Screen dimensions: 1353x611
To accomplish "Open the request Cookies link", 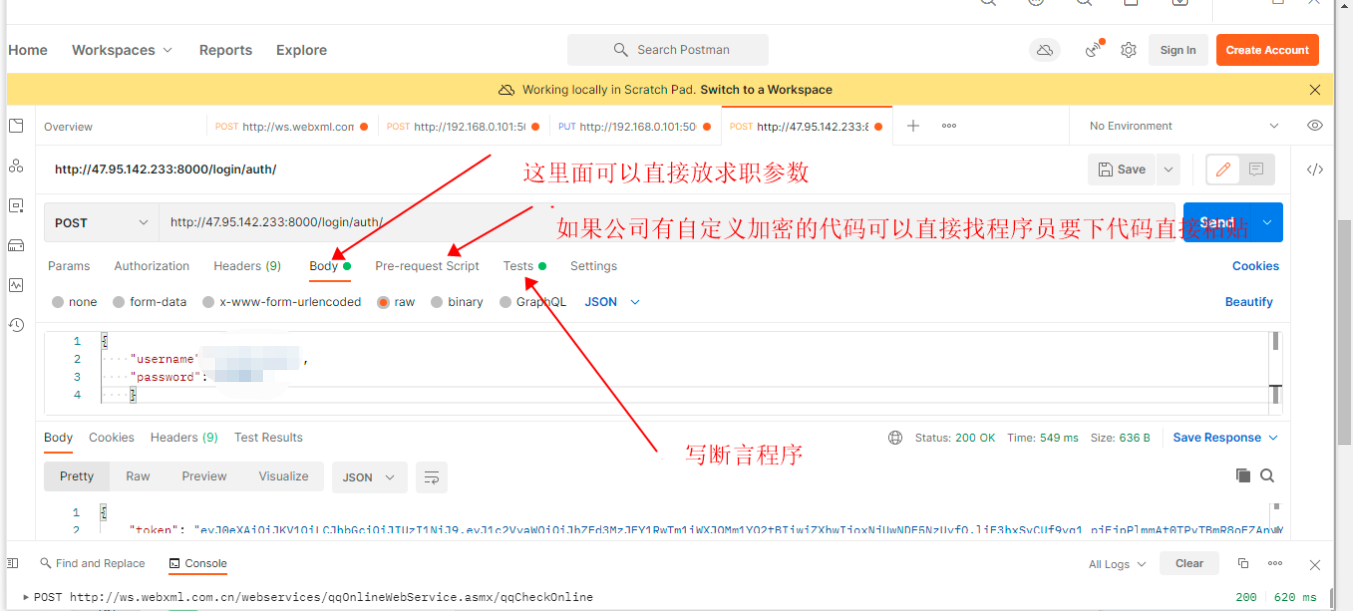I will (1255, 266).
